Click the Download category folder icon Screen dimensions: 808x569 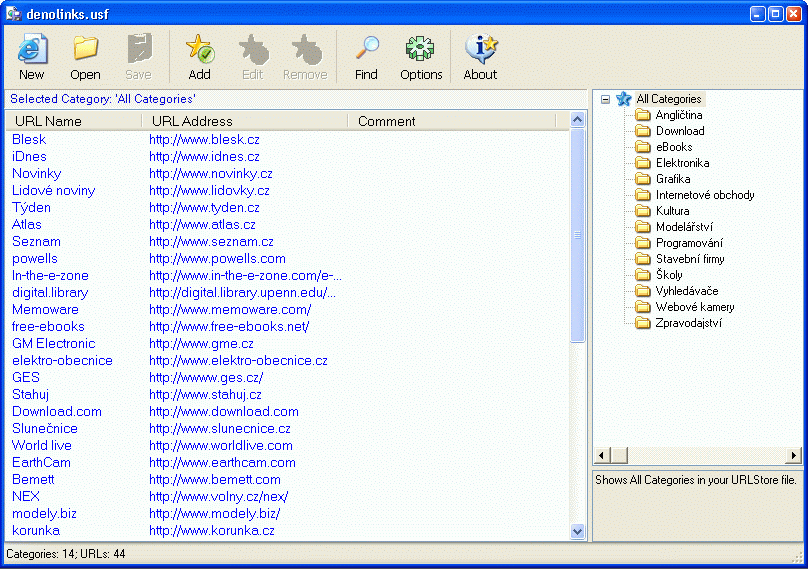(643, 130)
